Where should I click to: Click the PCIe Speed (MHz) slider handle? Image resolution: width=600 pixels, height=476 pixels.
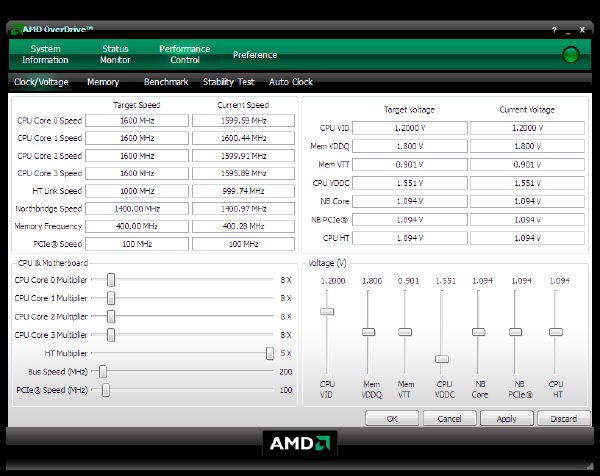click(x=106, y=390)
